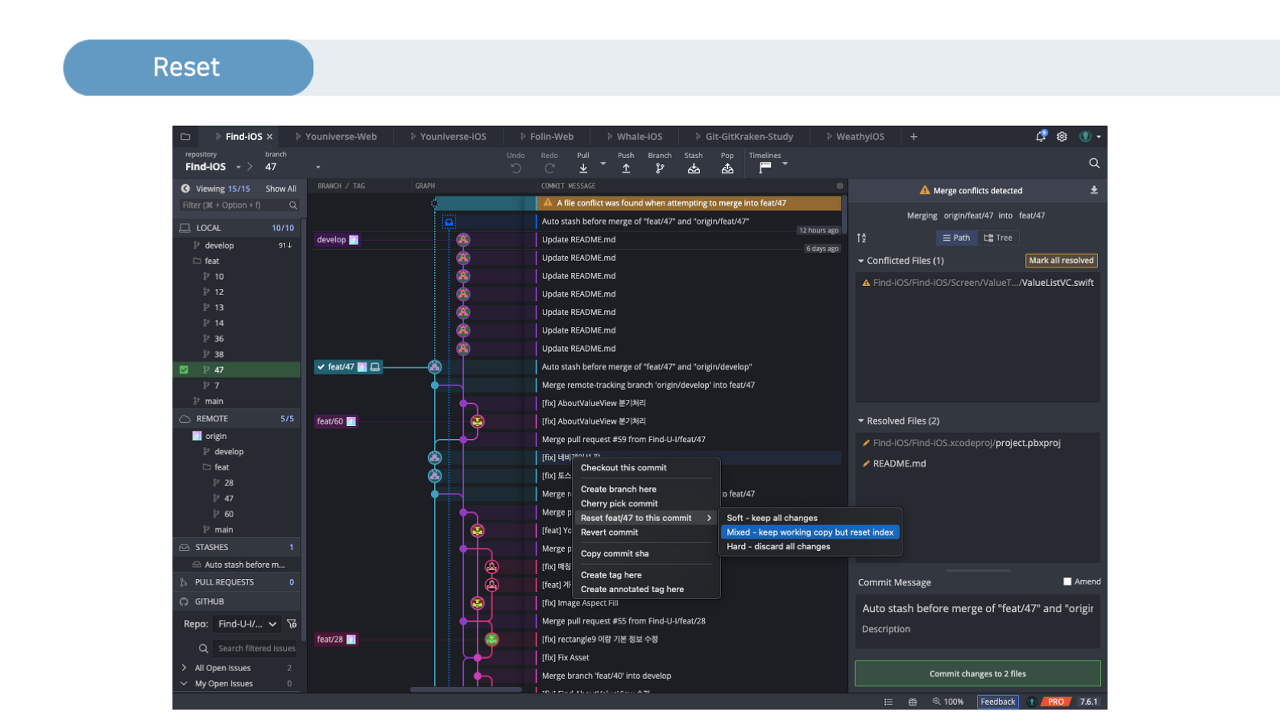
Task: Open the Timelines dropdown arrow
Action: [x=785, y=164]
